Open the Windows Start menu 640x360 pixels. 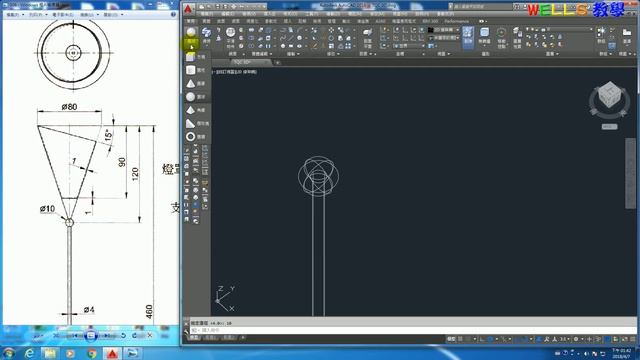(x=9, y=353)
